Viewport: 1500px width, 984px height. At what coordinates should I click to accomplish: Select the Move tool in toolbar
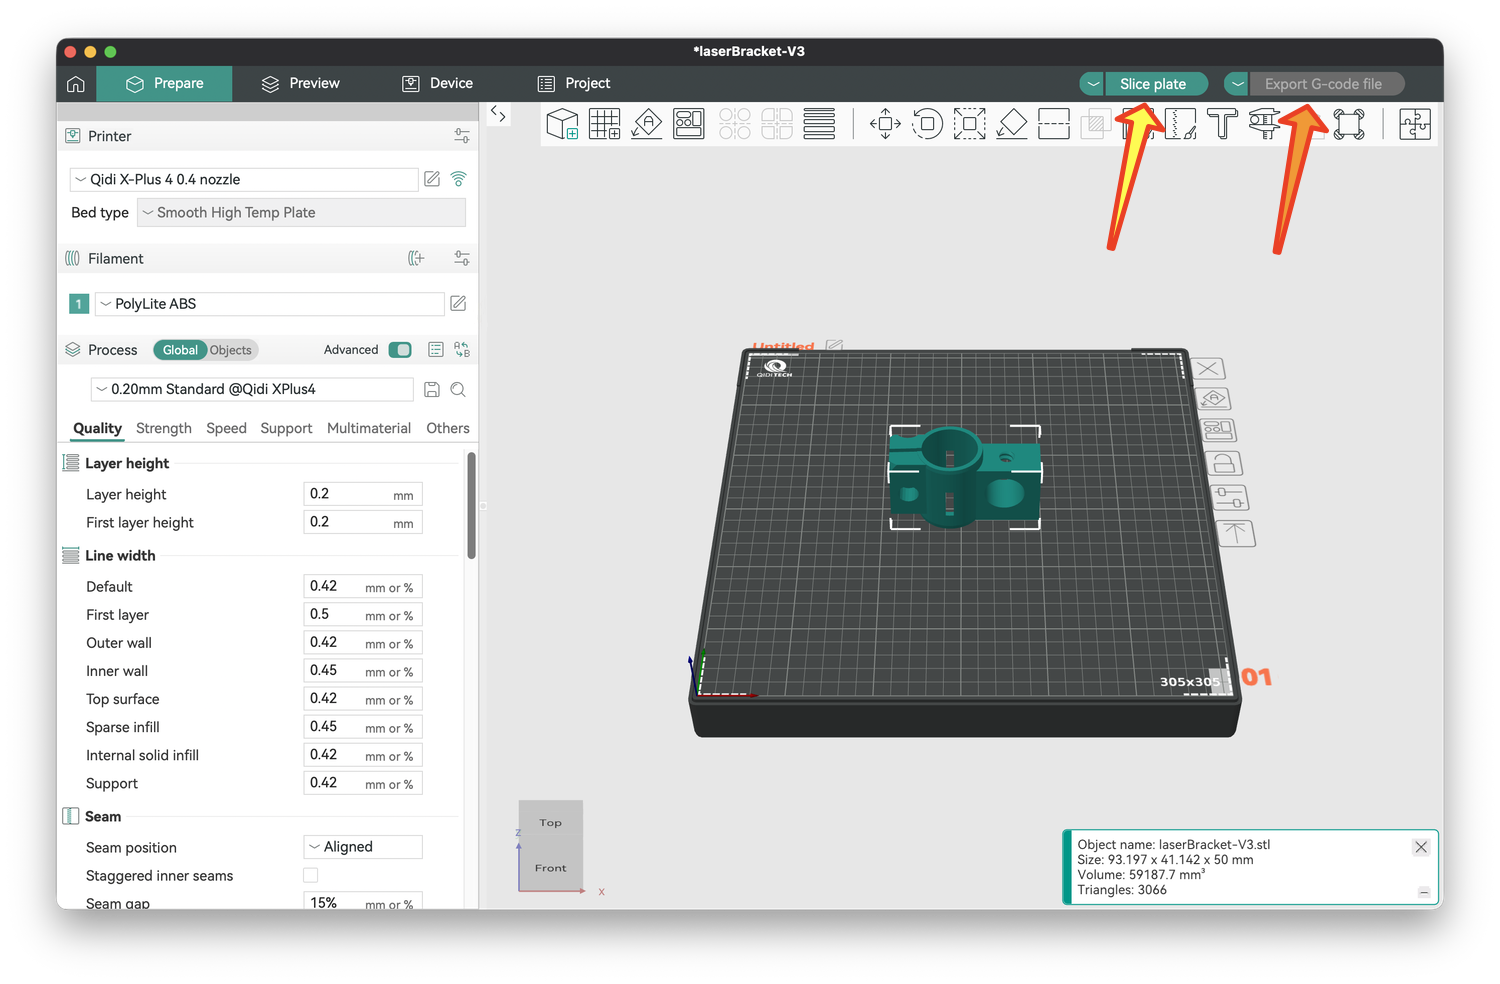(x=885, y=124)
